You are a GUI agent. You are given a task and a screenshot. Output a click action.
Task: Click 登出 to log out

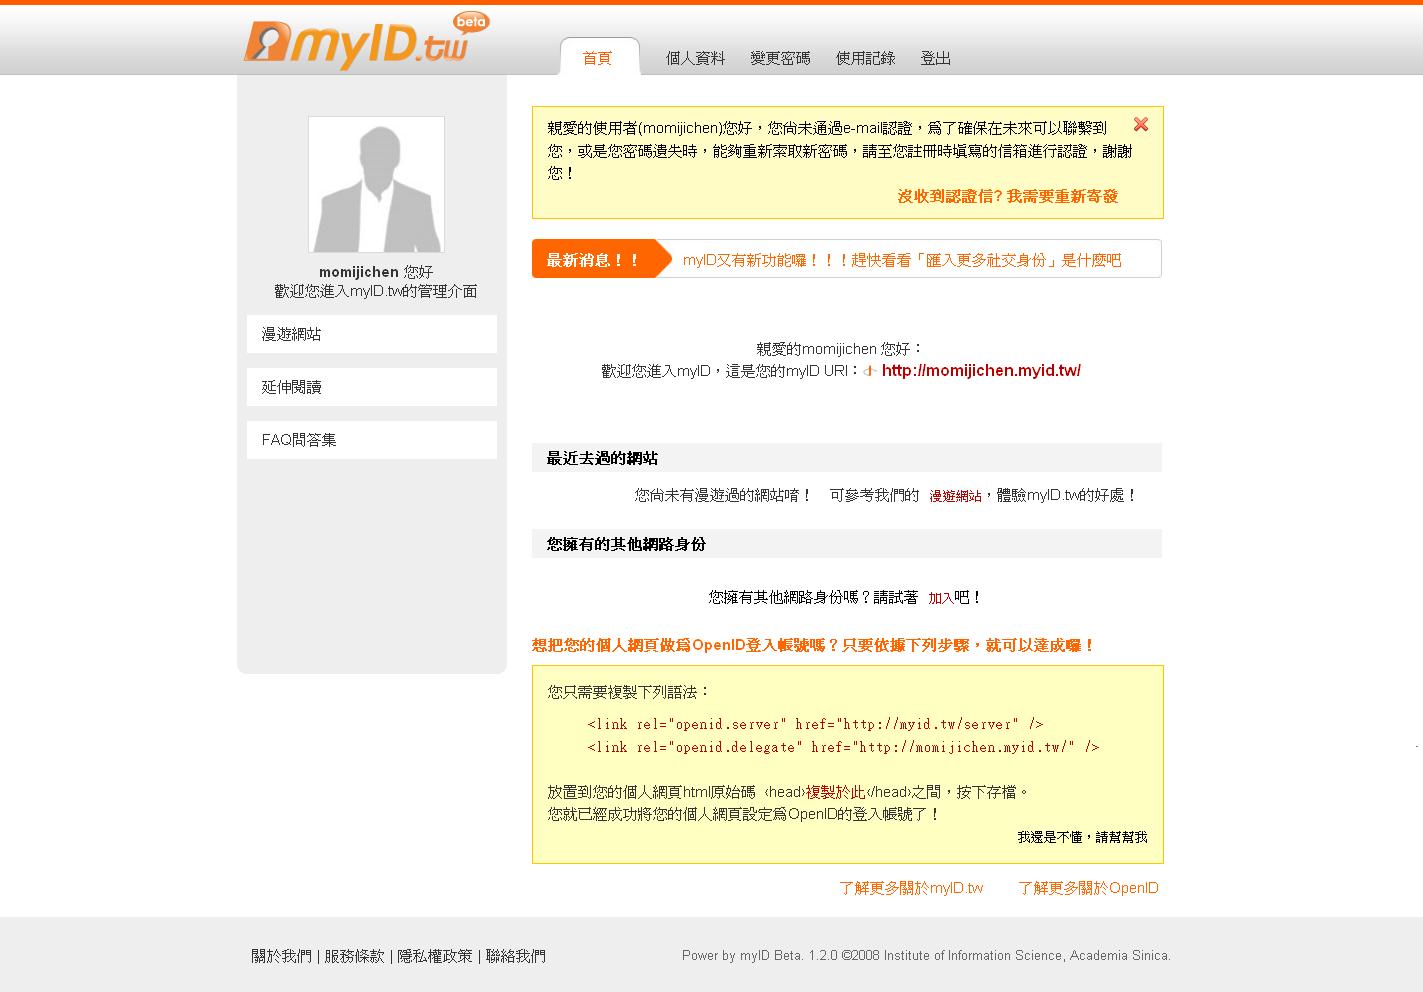click(935, 58)
